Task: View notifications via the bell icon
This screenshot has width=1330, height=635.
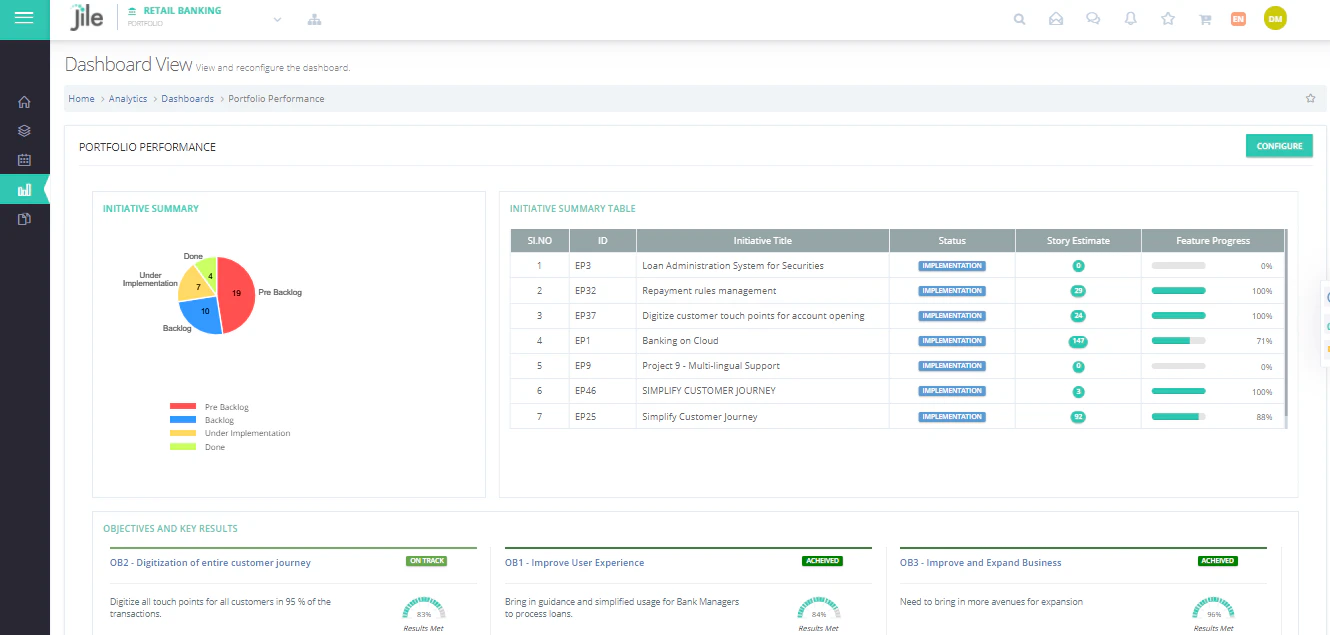Action: coord(1130,18)
